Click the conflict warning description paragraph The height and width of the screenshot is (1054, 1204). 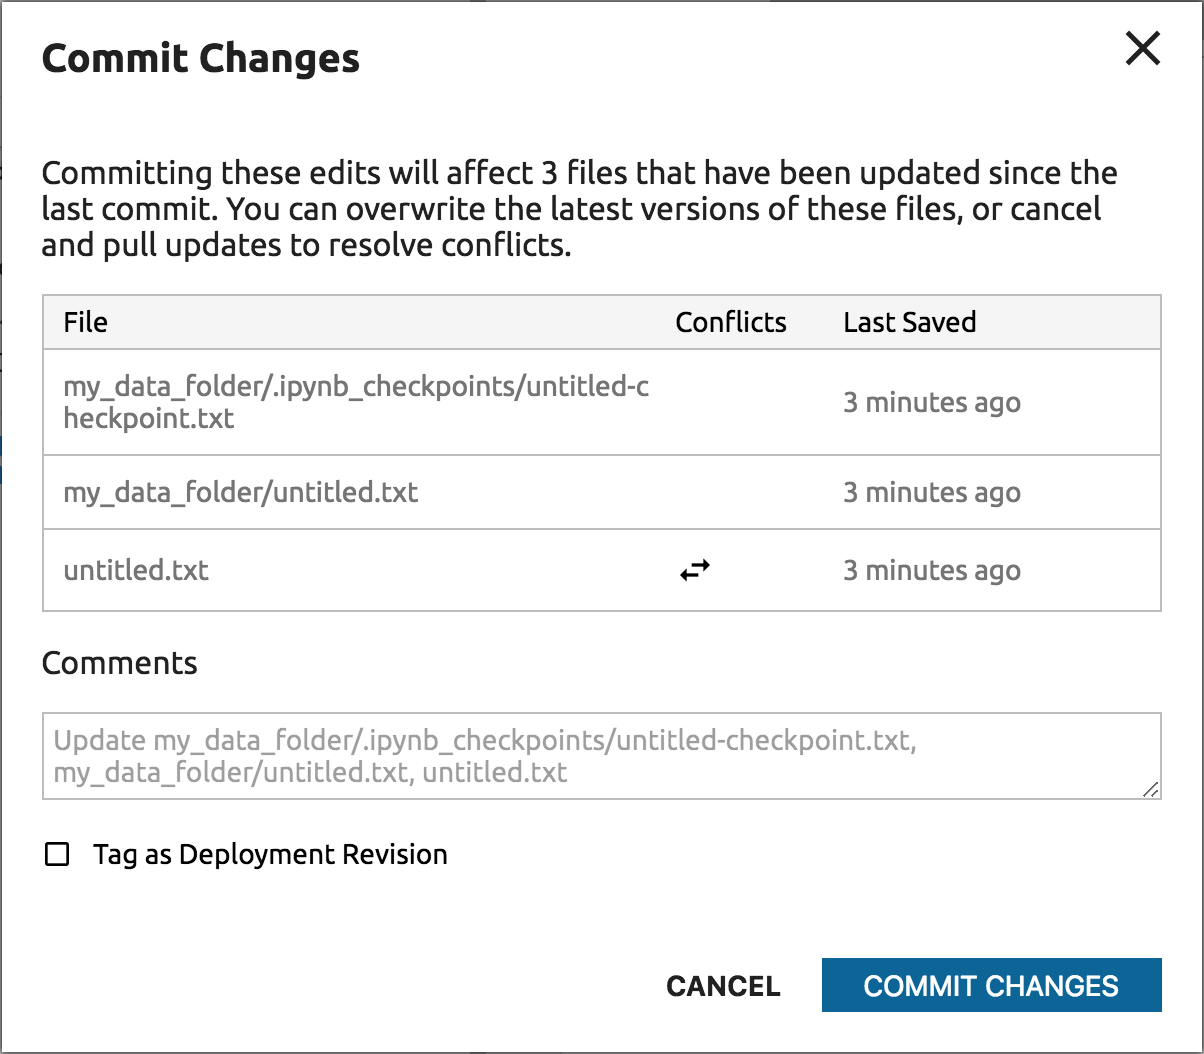coord(580,209)
